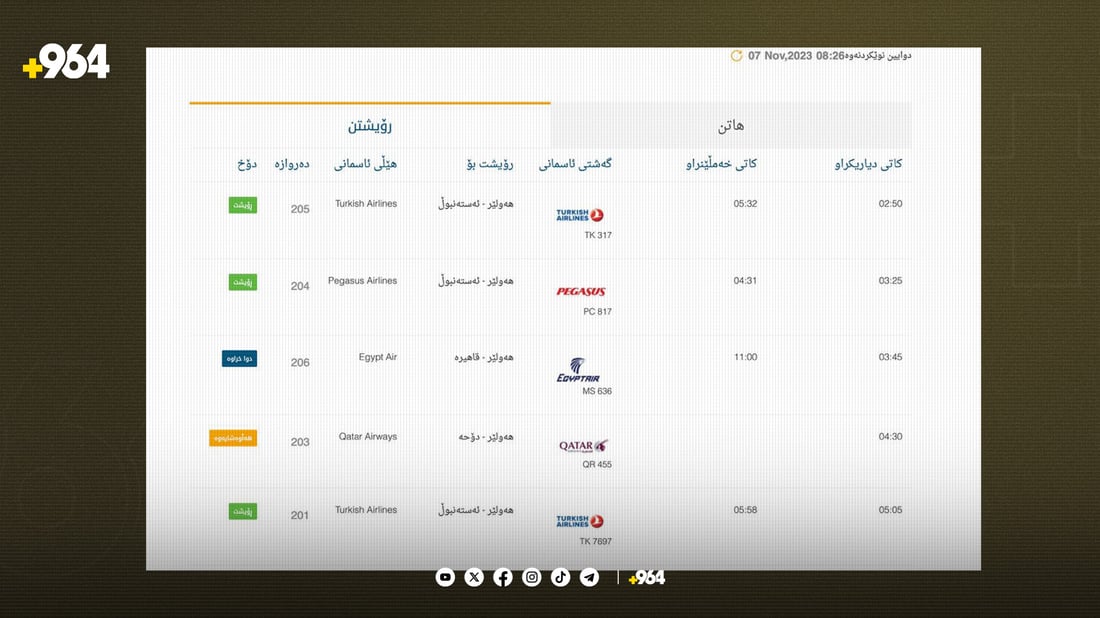Image resolution: width=1100 pixels, height=618 pixels.
Task: Click the green departed badge for flight 205
Action: pyautogui.click(x=241, y=204)
